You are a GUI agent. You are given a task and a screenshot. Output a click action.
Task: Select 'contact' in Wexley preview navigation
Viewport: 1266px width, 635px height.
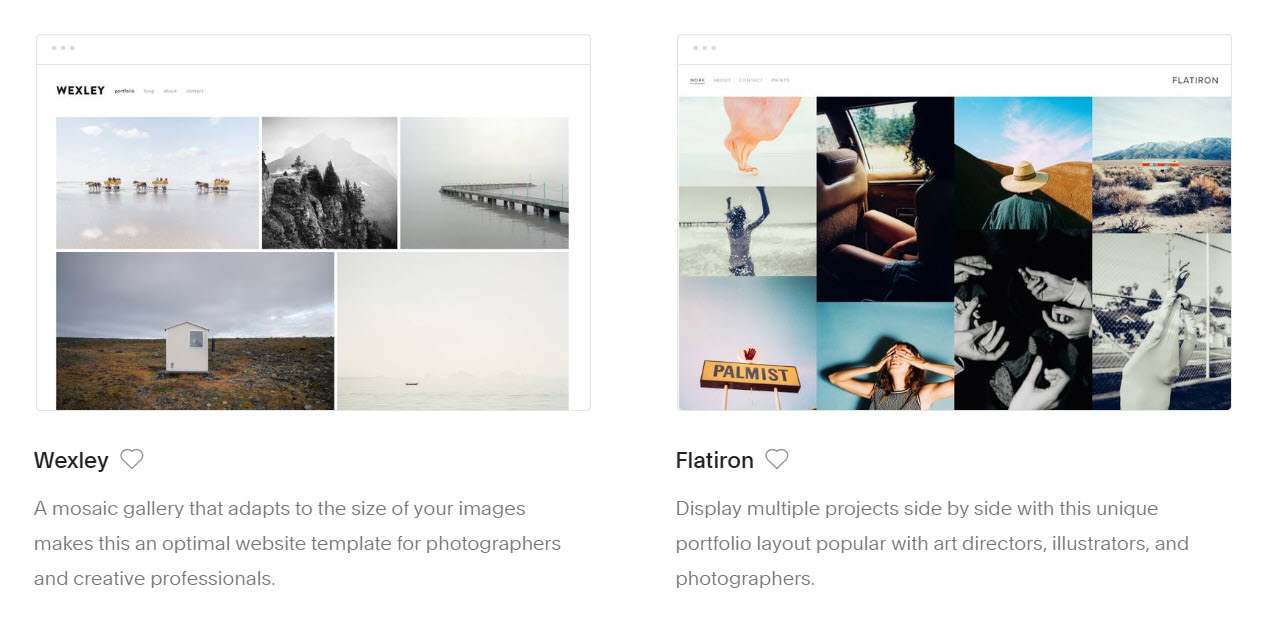194,91
